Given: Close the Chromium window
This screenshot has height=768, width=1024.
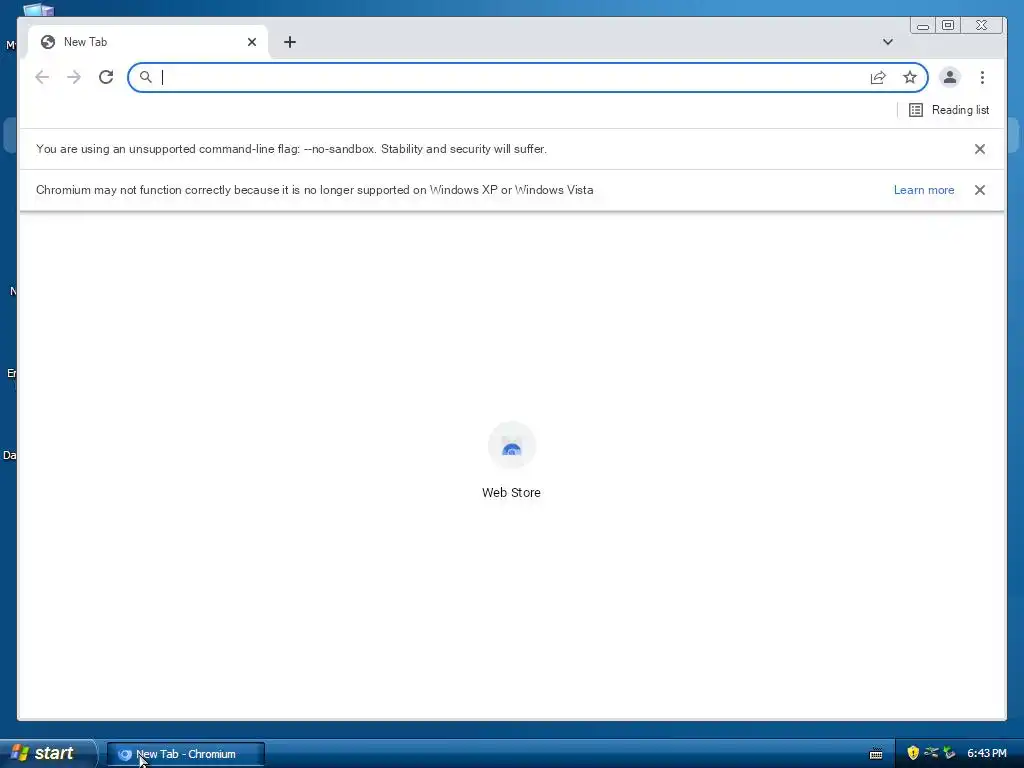Looking at the screenshot, I should click(981, 25).
